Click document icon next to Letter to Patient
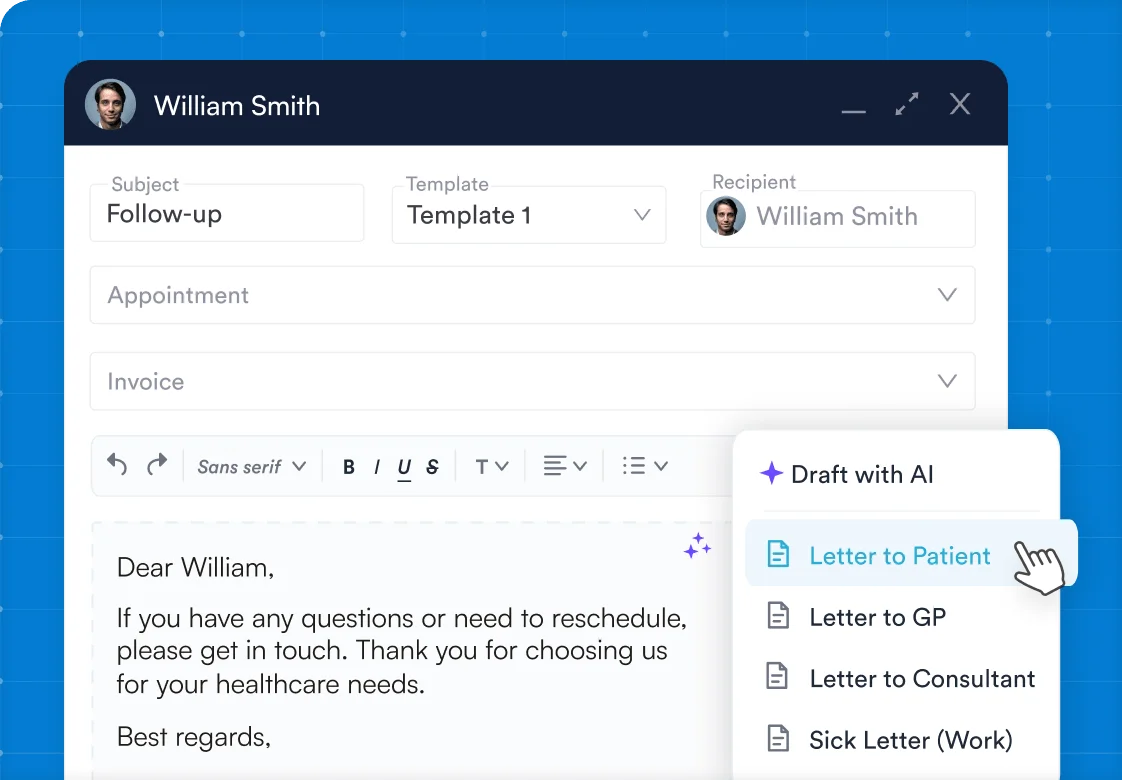The width and height of the screenshot is (1122, 780). tap(779, 554)
